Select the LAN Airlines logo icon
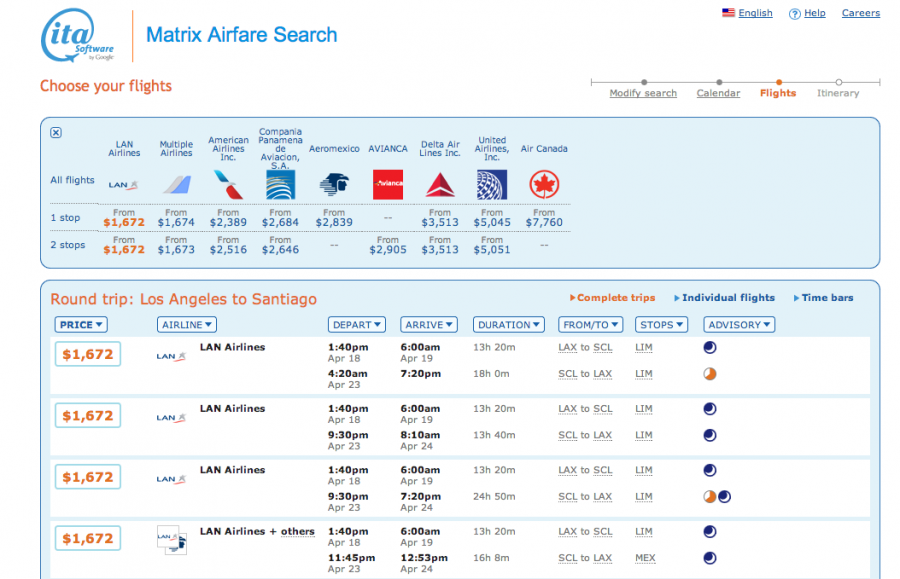 (123, 184)
